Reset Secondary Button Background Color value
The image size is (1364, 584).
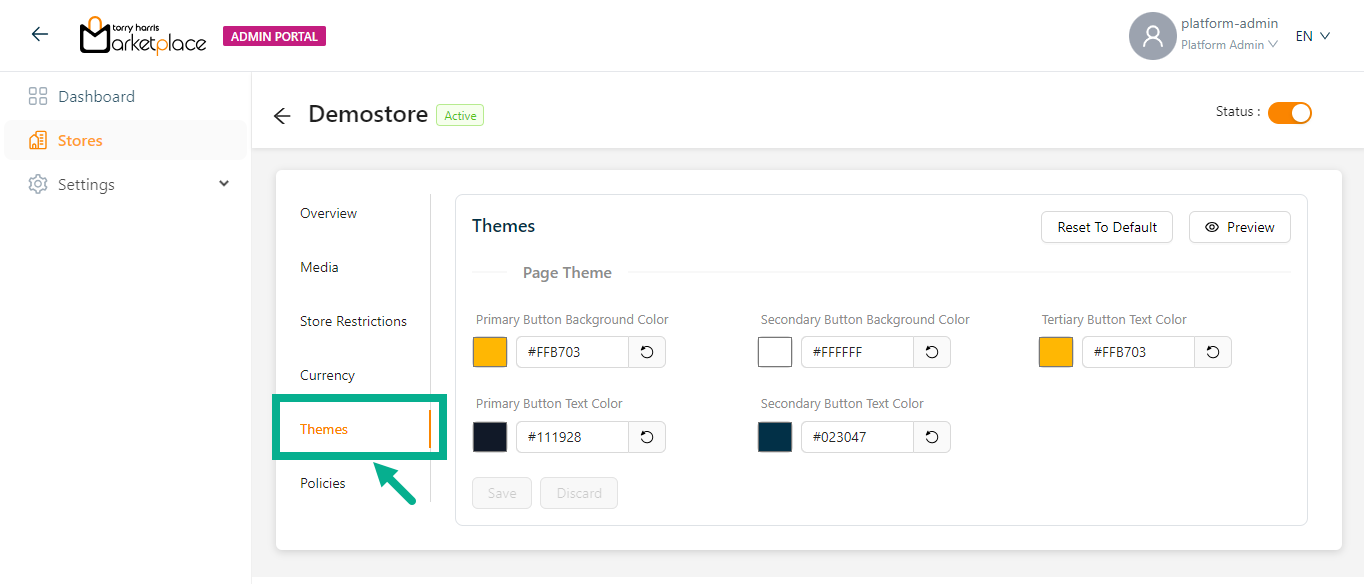(932, 352)
